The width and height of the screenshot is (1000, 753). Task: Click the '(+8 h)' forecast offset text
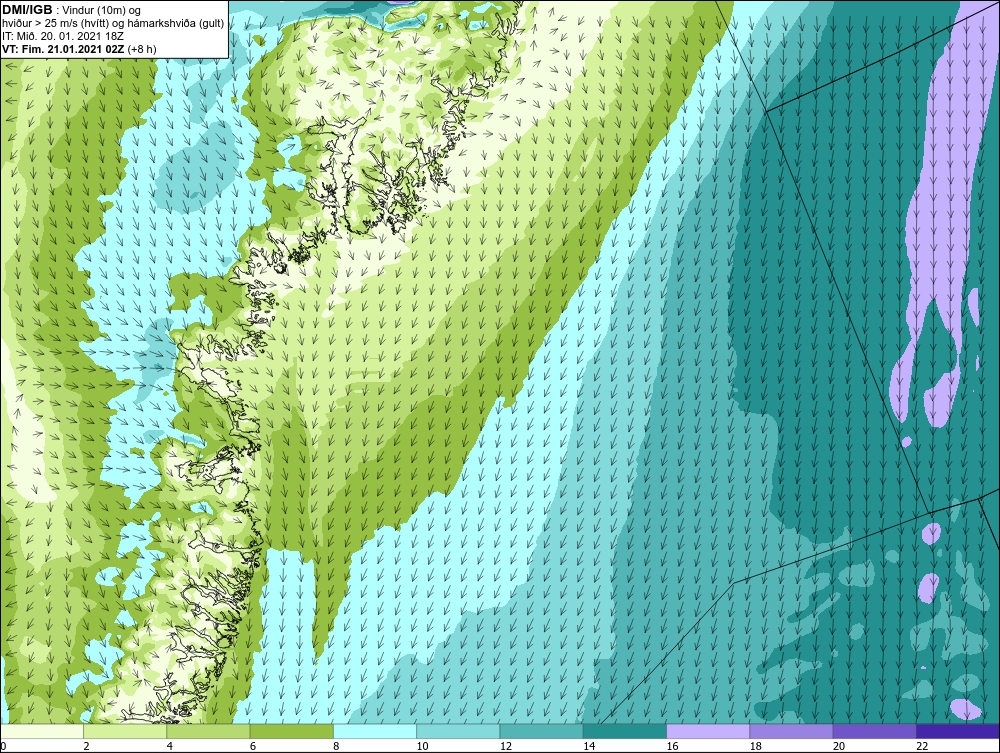point(142,48)
